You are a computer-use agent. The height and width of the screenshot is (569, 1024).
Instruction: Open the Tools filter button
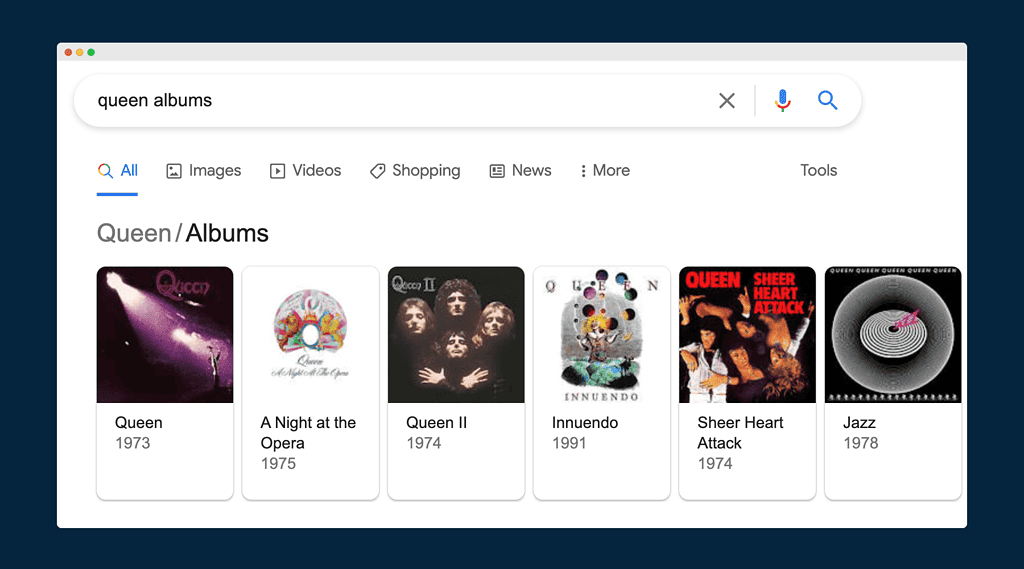point(818,171)
